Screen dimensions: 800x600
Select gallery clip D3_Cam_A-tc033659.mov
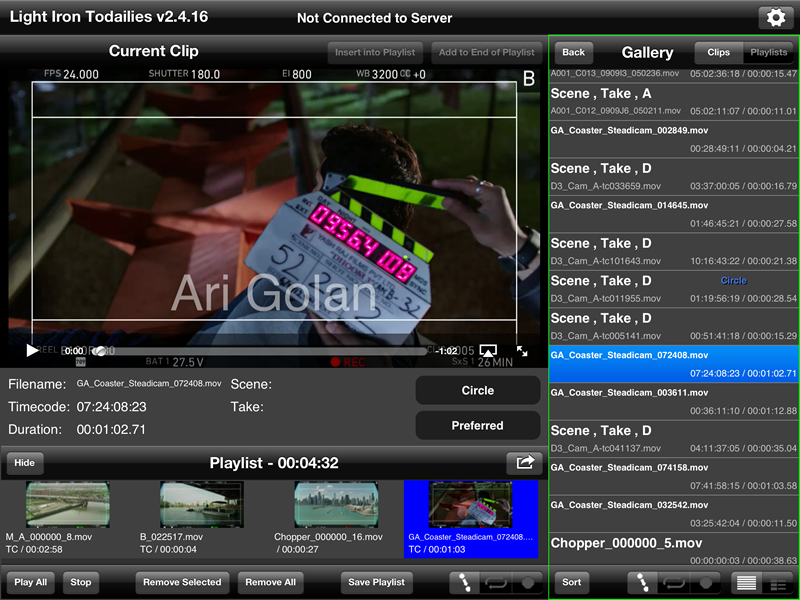[x=673, y=177]
